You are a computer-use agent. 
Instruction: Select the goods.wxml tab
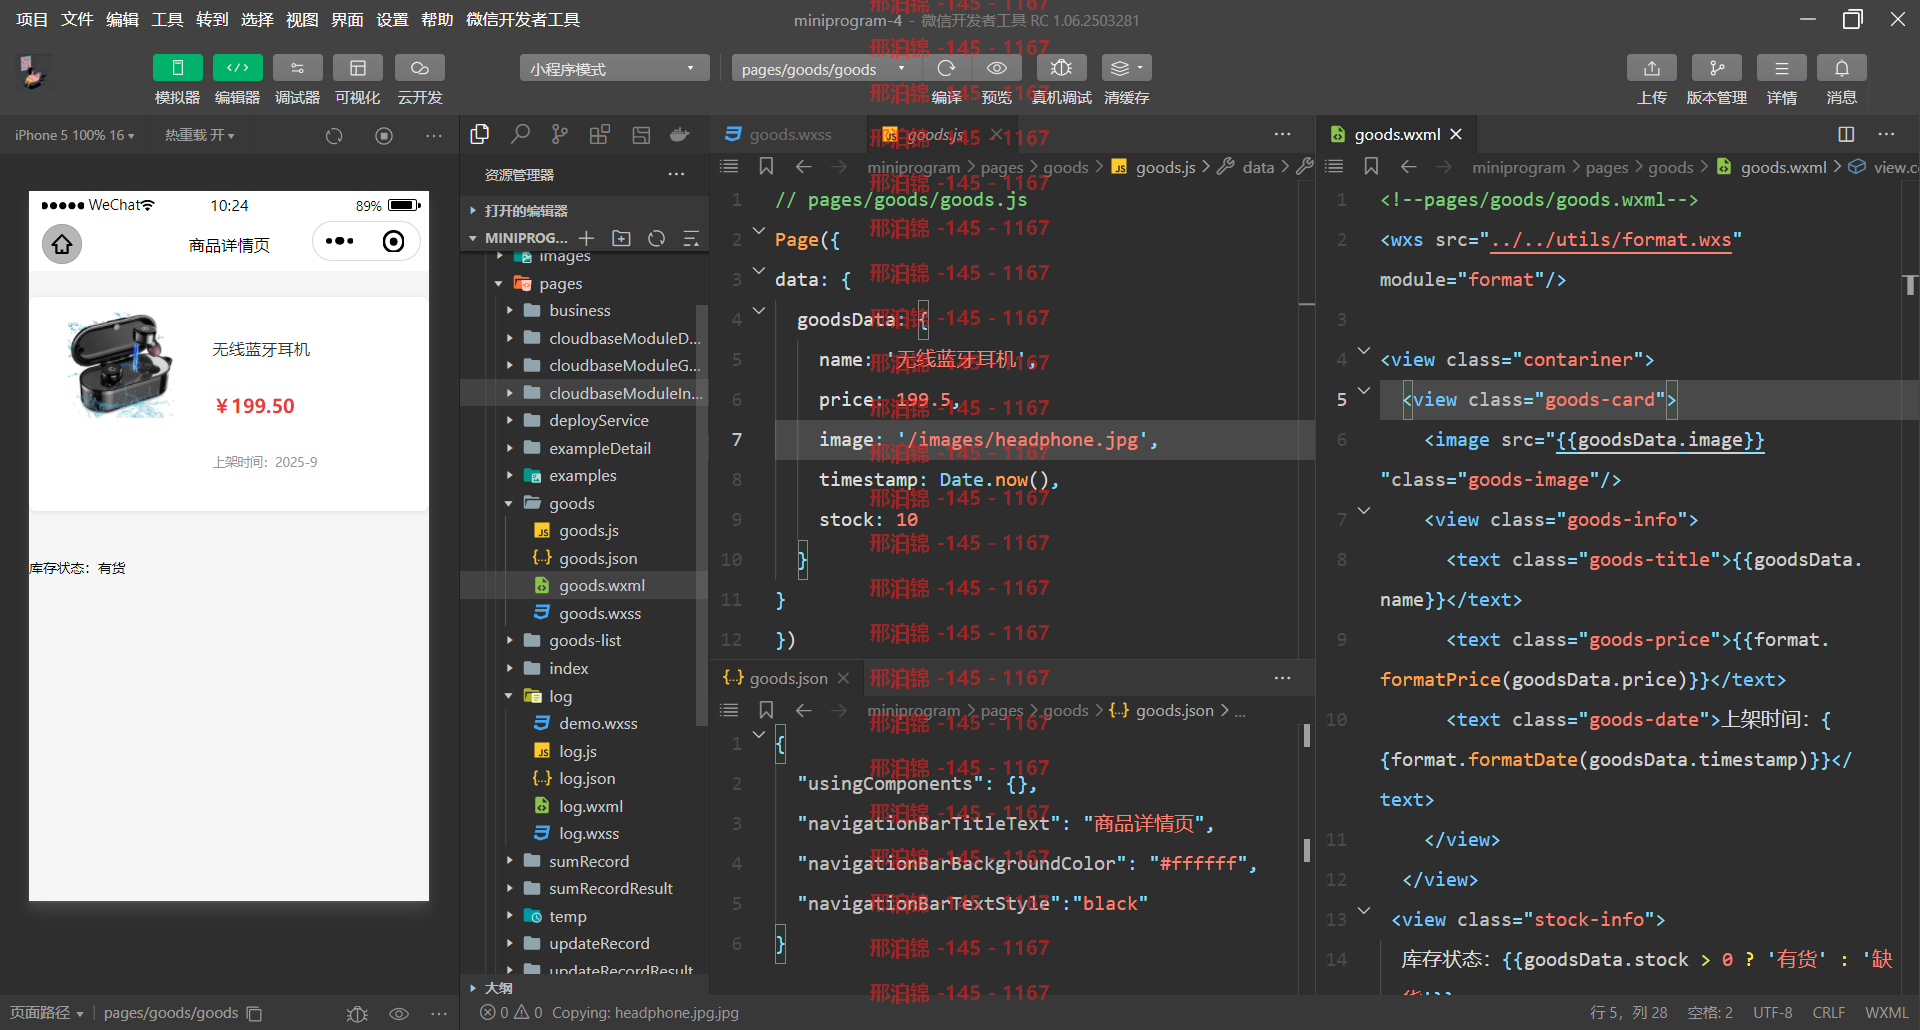pos(1397,134)
